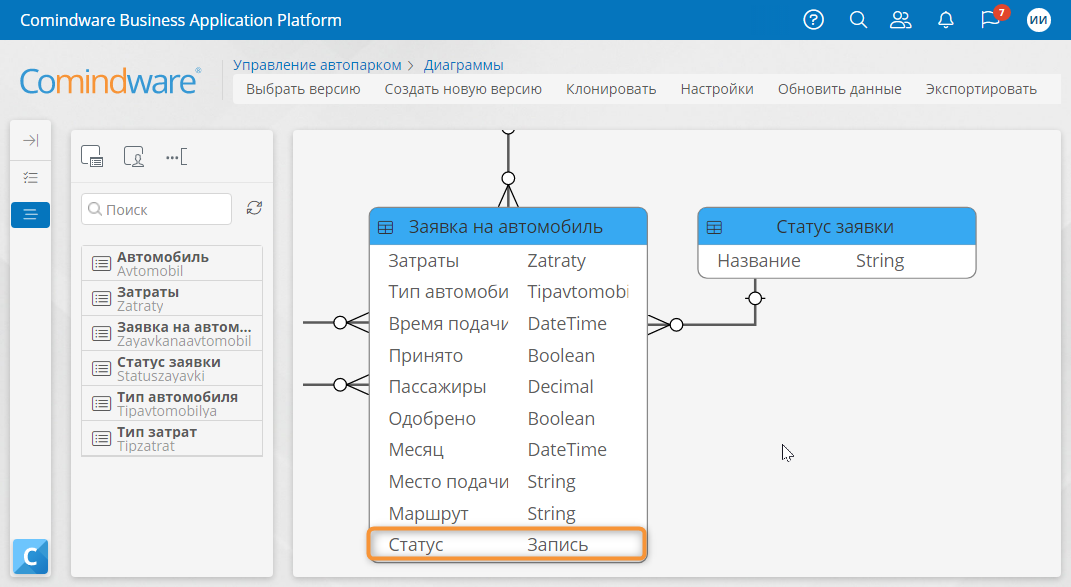The height and width of the screenshot is (587, 1071).
Task: Click the annotation bracket toolbar icon
Action: (x=176, y=157)
